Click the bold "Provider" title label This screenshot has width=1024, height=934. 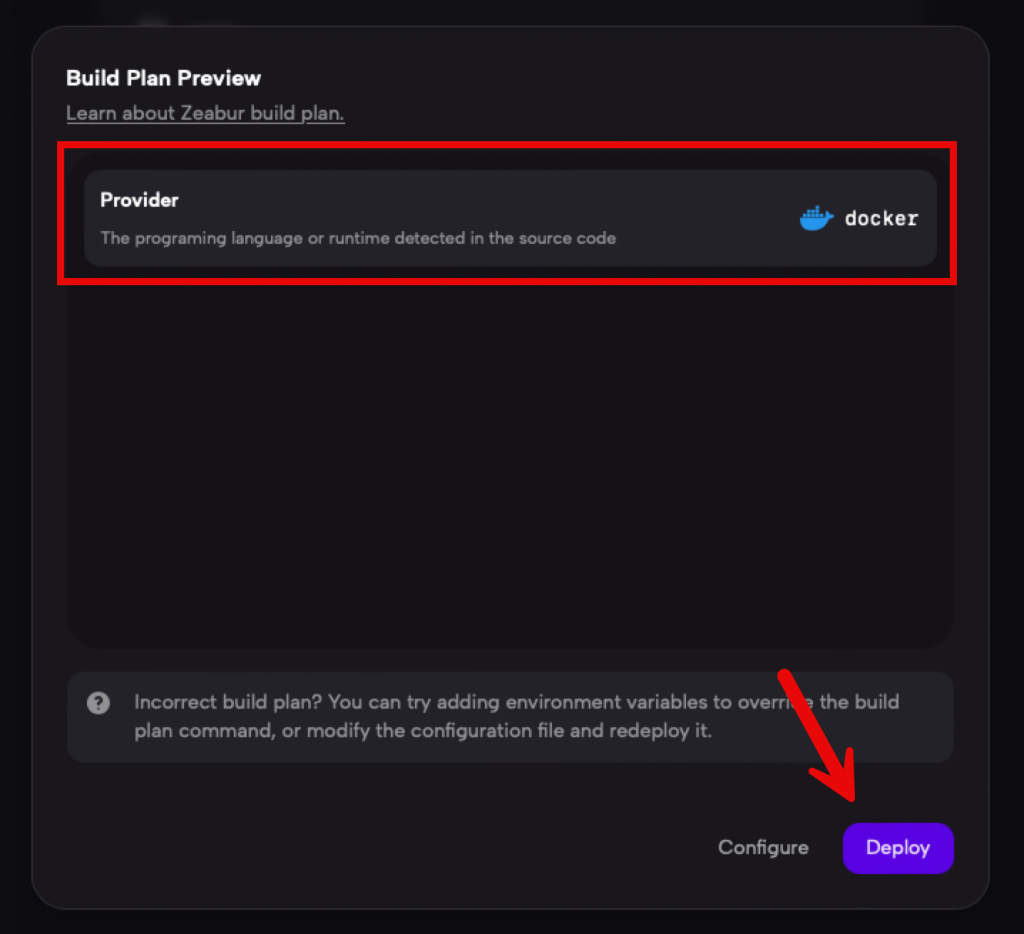pyautogui.click(x=139, y=200)
